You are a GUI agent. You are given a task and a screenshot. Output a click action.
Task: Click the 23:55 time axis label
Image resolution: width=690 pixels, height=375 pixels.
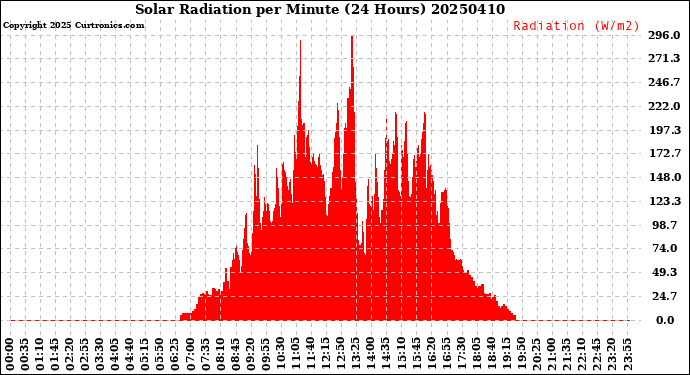[628, 355]
